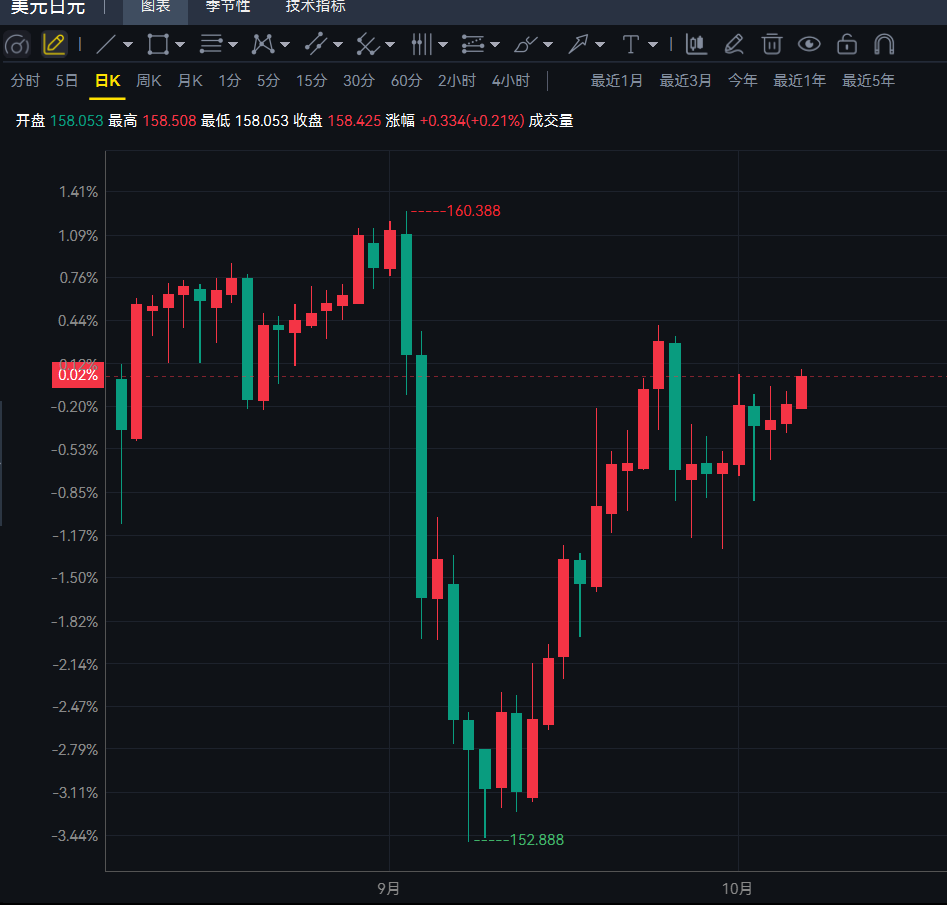Image resolution: width=947 pixels, height=905 pixels.
Task: Select the vertical cycle lines tool
Action: coord(421,45)
